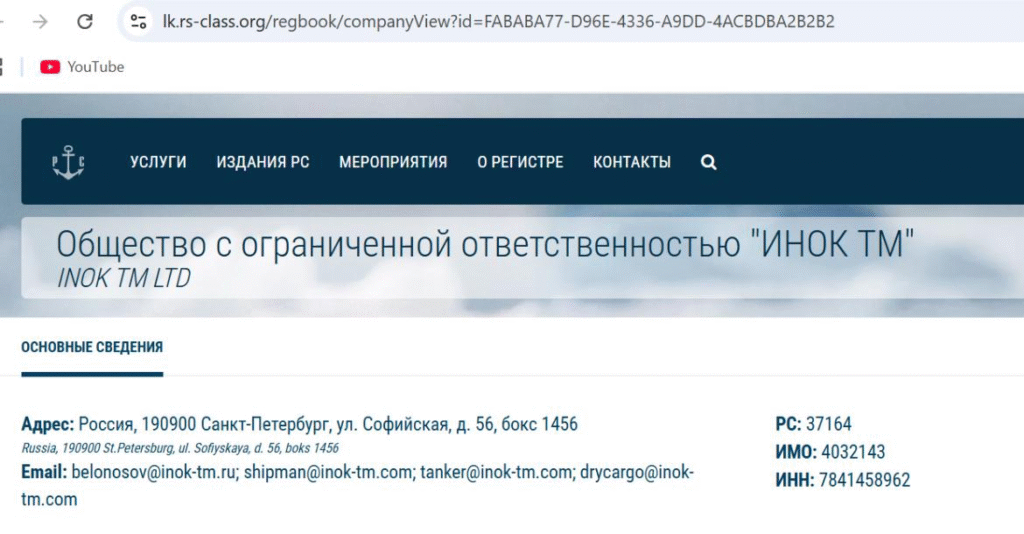Click the "ИНОК ТМ" company heading
1024x534 pixels.
click(485, 245)
